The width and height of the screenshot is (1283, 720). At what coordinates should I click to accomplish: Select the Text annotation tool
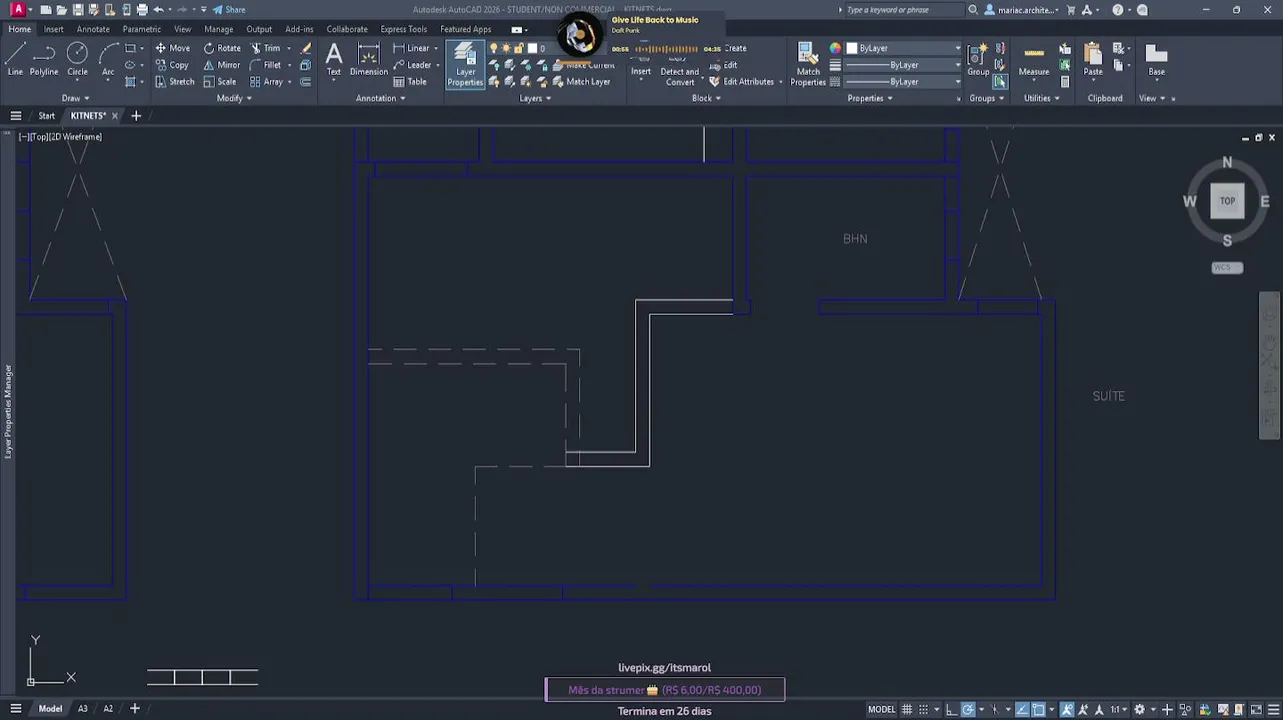click(334, 59)
